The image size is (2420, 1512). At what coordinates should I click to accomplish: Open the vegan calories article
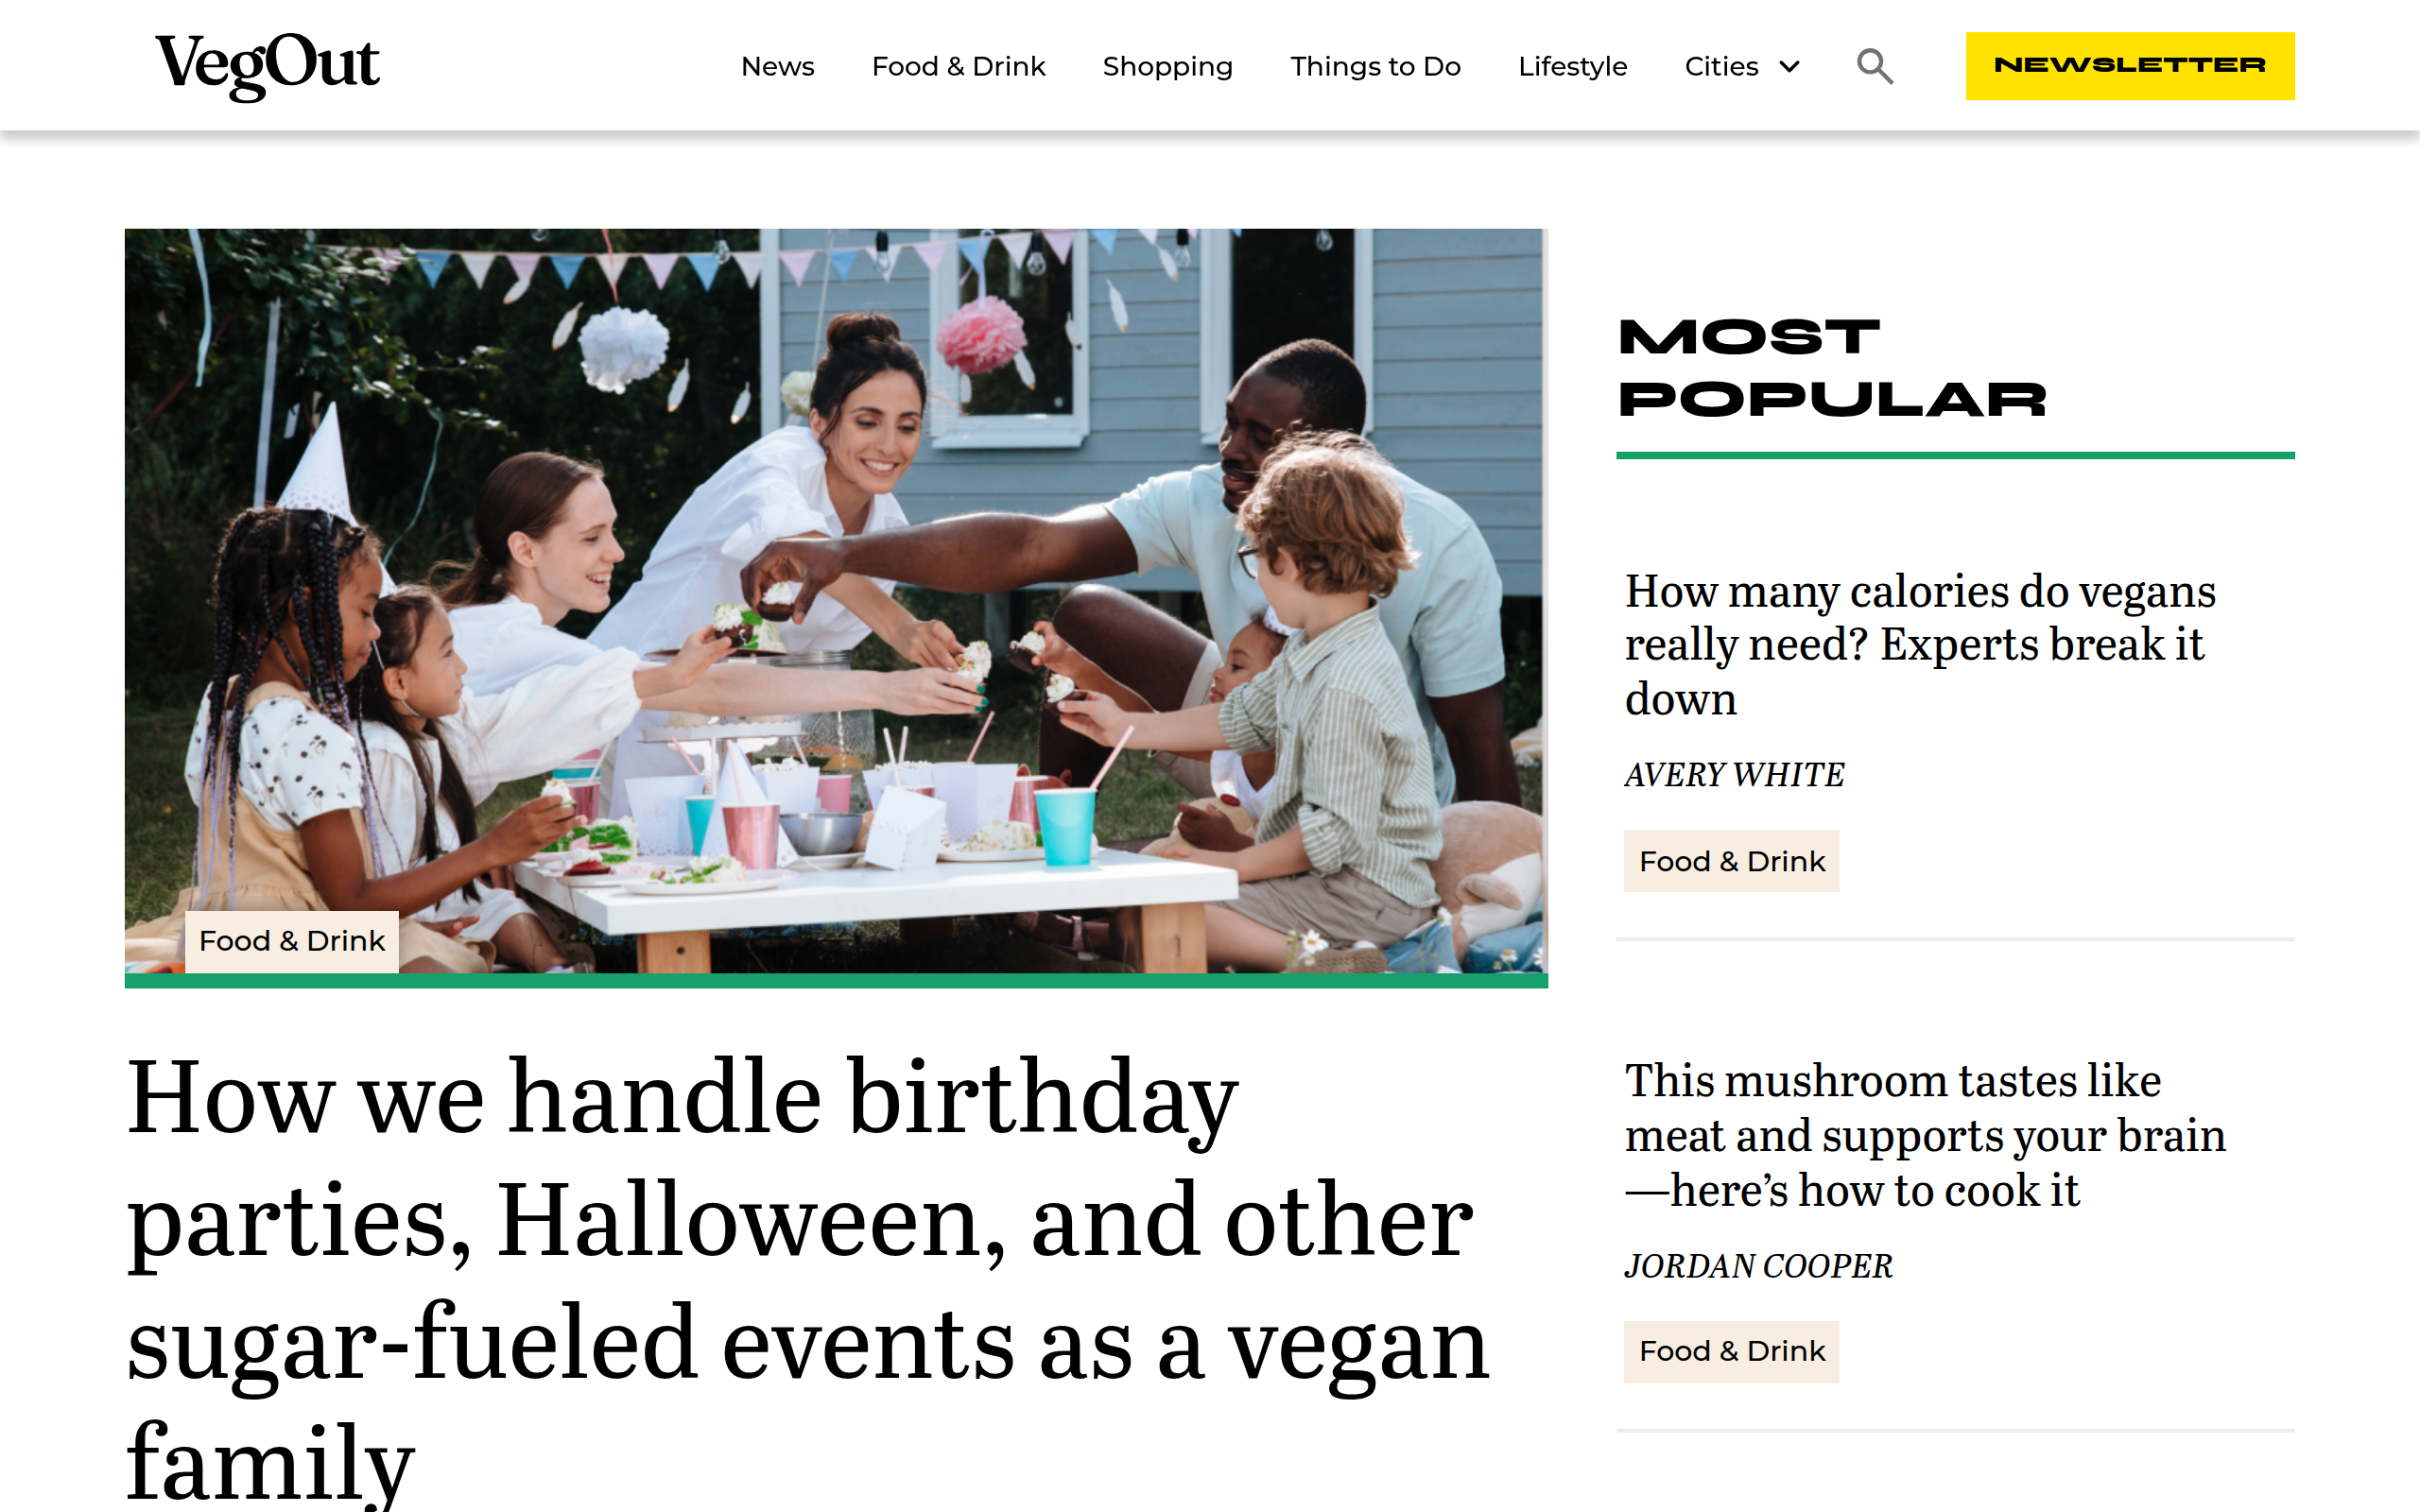pos(1920,645)
